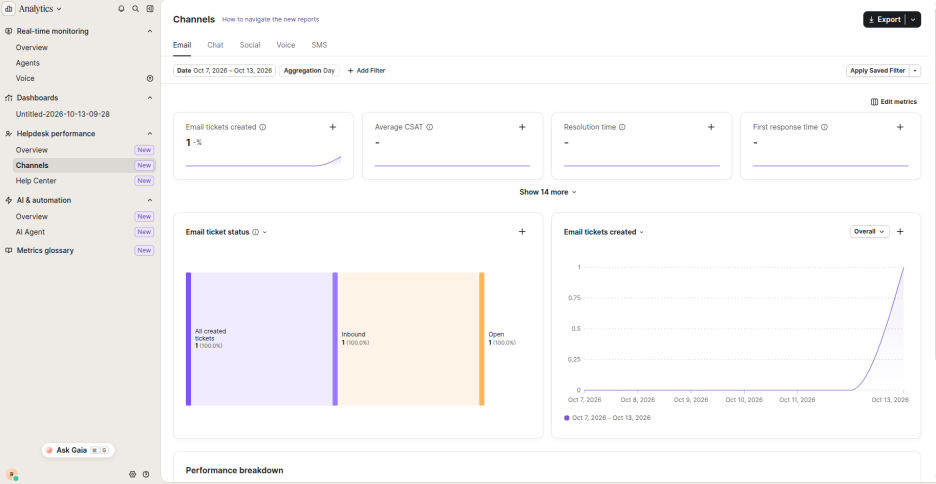Click plus icon on Email ticket status chart
Screen dimensions: 936x484
(522, 232)
